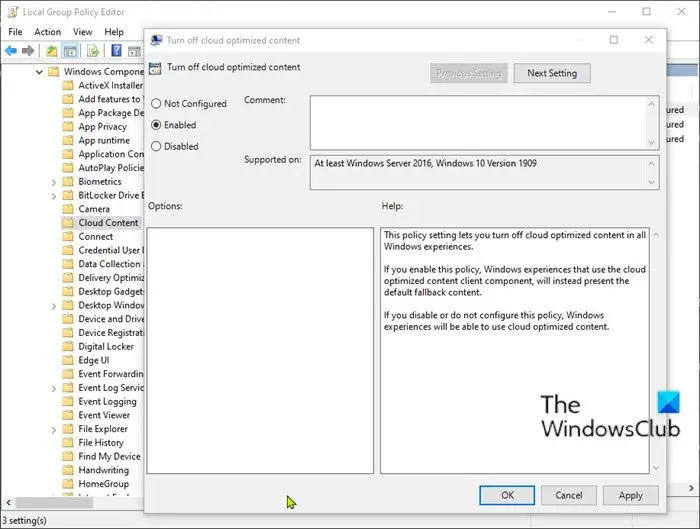The image size is (700, 529).
Task: Click tree pane horizontal scrollbar left arrow
Action: tap(8, 503)
